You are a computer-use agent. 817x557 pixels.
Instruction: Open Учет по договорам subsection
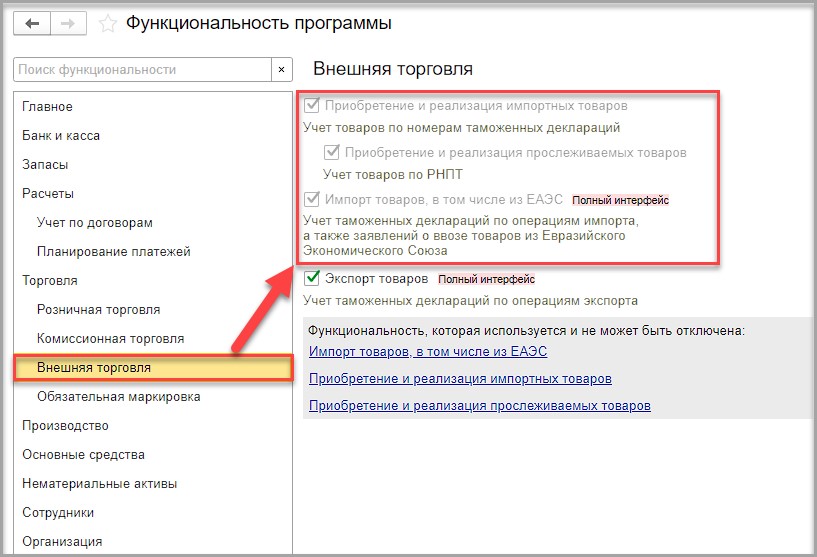(95, 222)
